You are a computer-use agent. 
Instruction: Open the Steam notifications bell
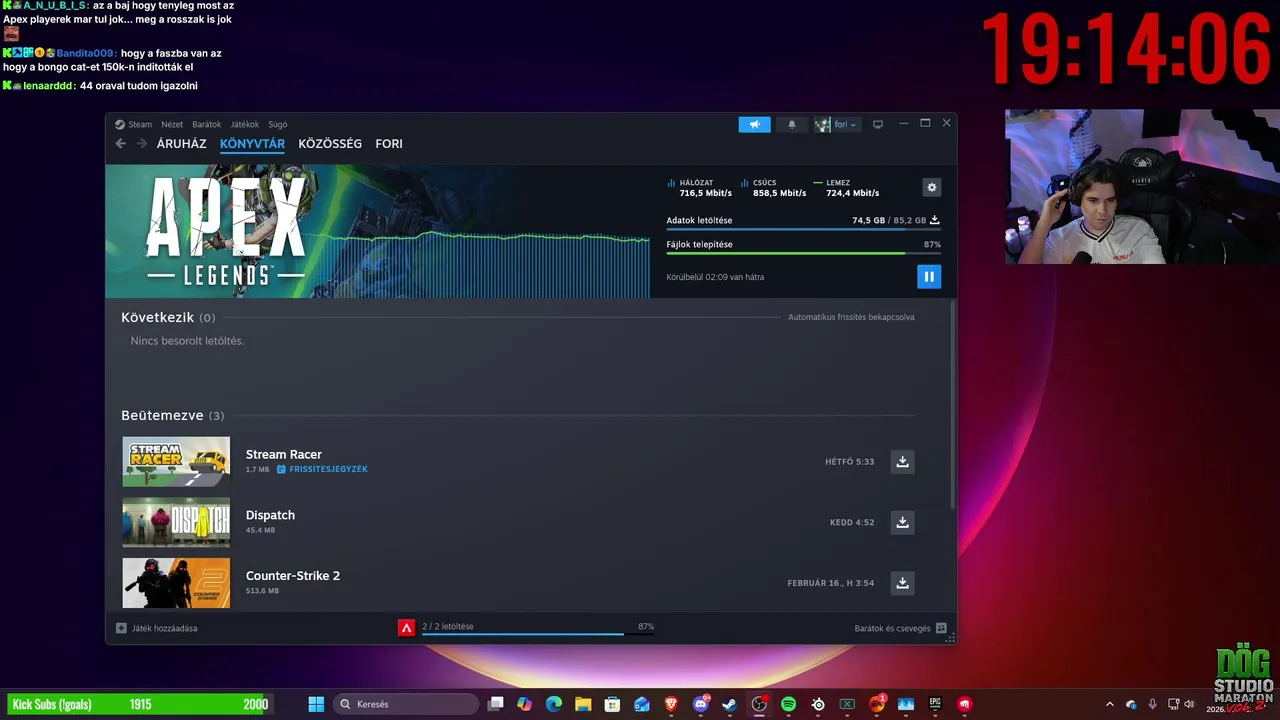click(x=792, y=124)
